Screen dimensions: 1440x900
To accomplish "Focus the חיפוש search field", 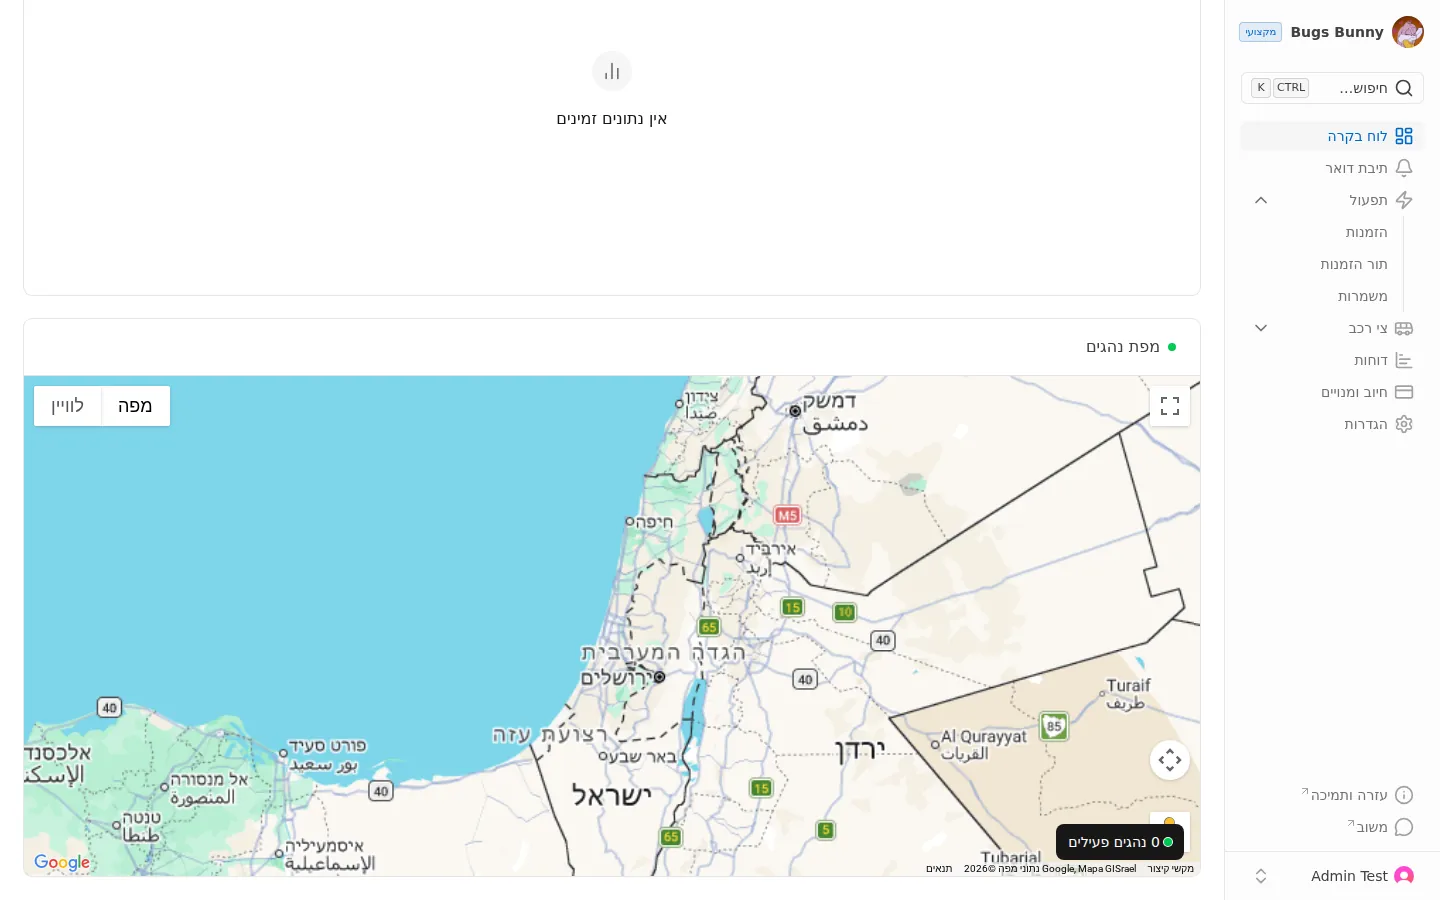I will point(1332,88).
